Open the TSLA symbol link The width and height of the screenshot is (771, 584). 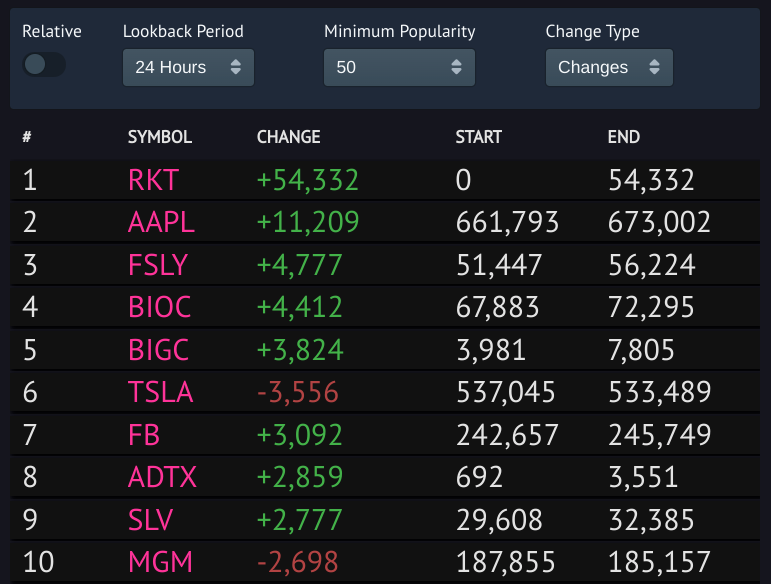point(160,392)
